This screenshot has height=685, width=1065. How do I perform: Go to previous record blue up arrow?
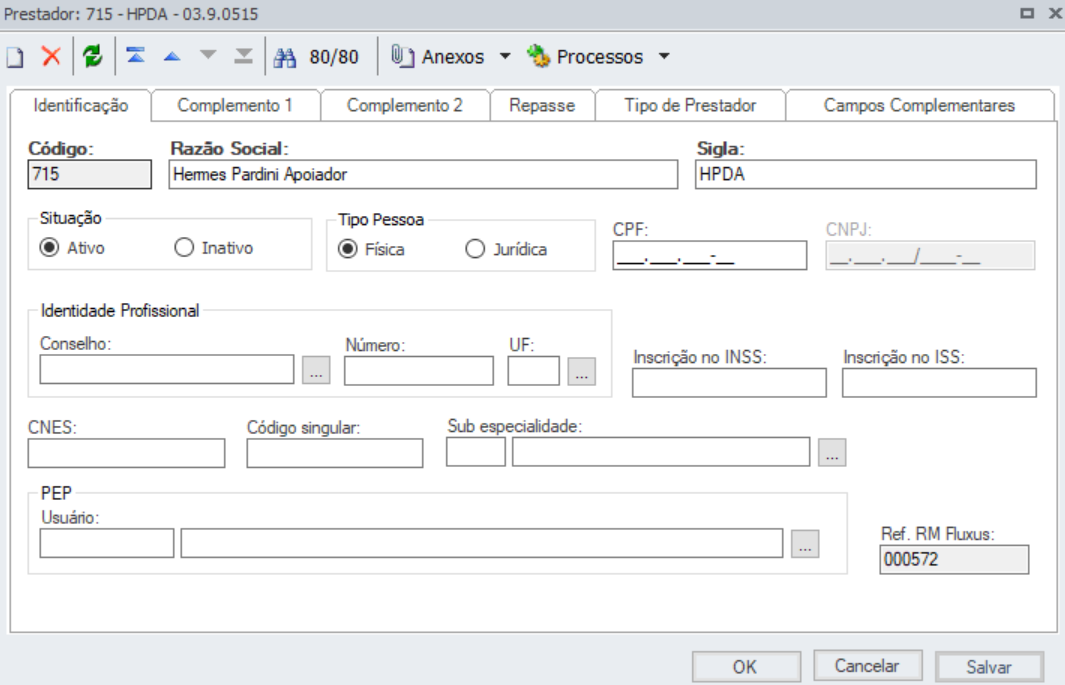[x=172, y=56]
